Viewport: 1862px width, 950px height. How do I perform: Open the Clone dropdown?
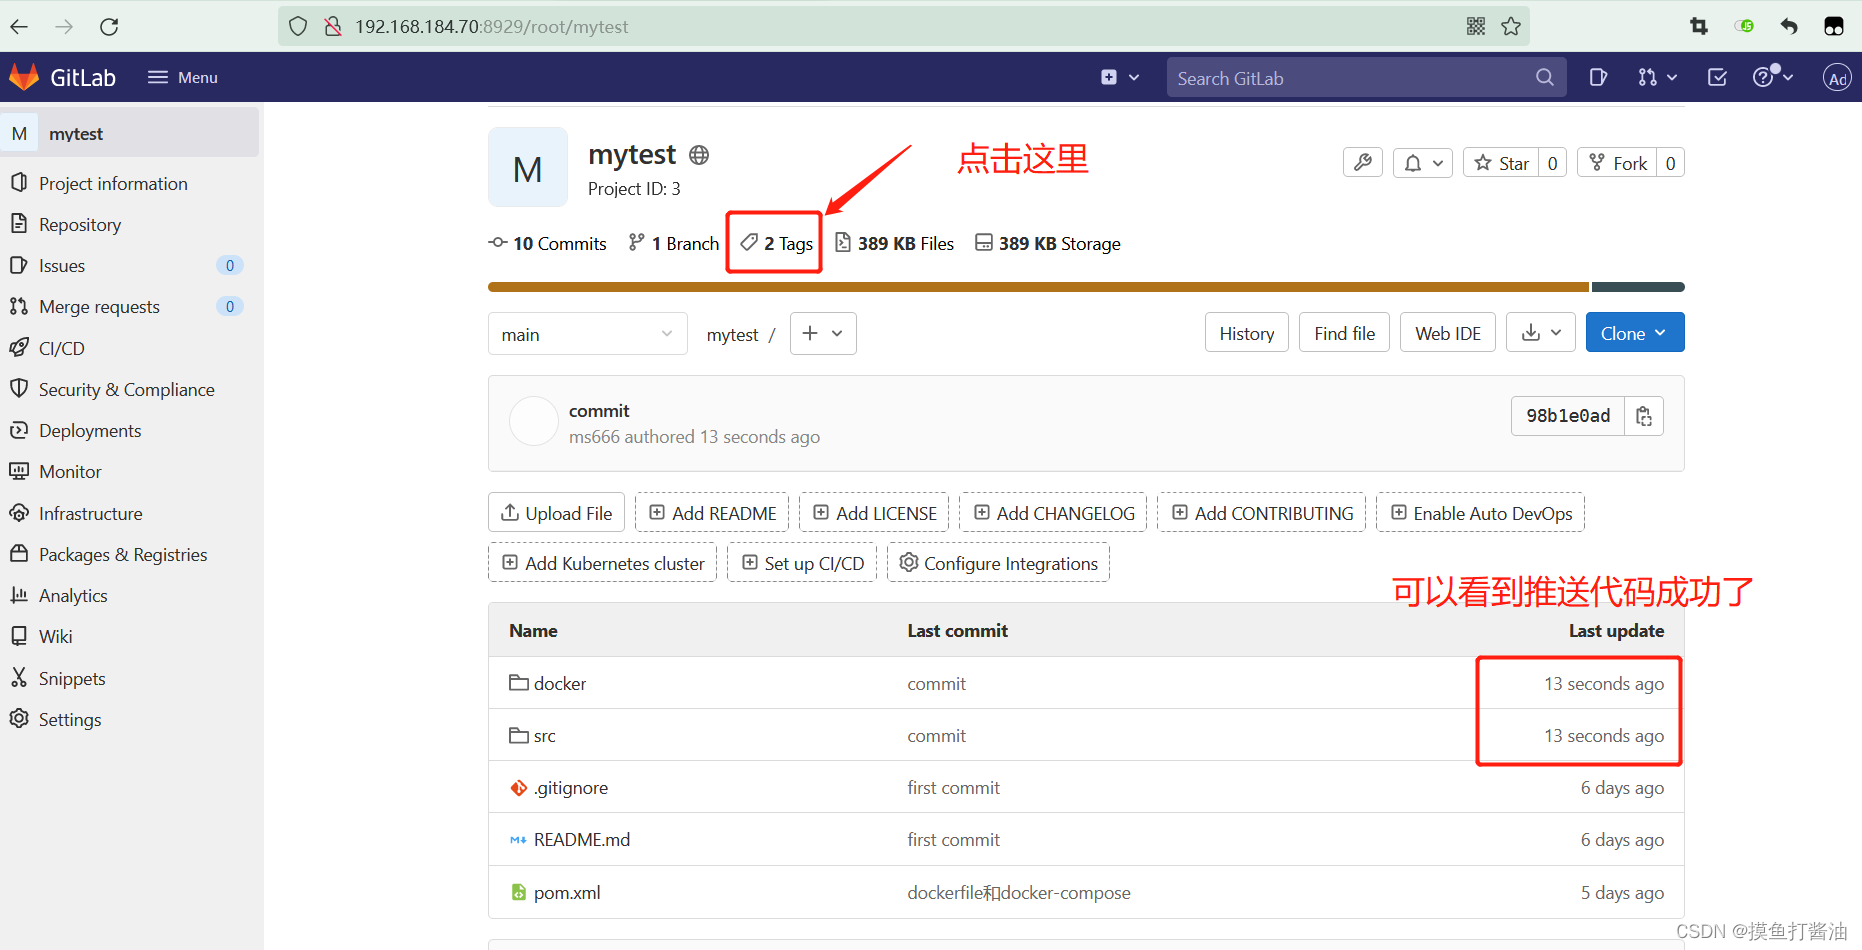pyautogui.click(x=1635, y=333)
